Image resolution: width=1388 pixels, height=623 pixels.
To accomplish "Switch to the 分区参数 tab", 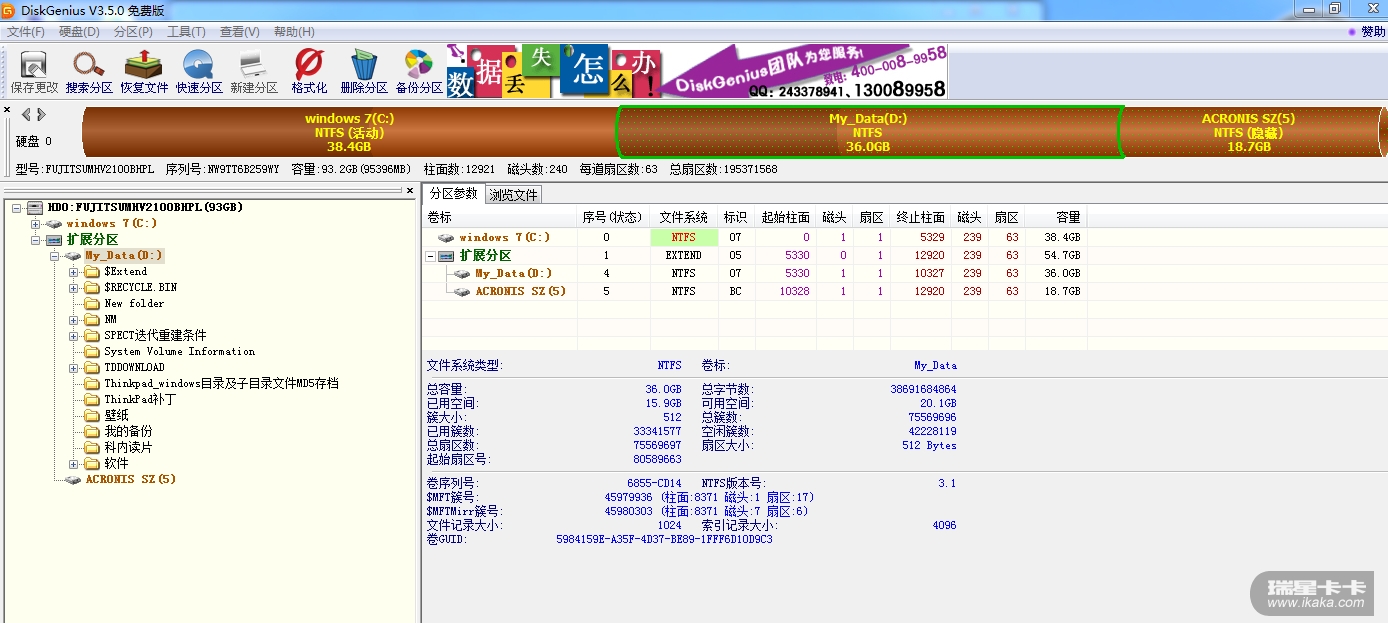I will 454,194.
